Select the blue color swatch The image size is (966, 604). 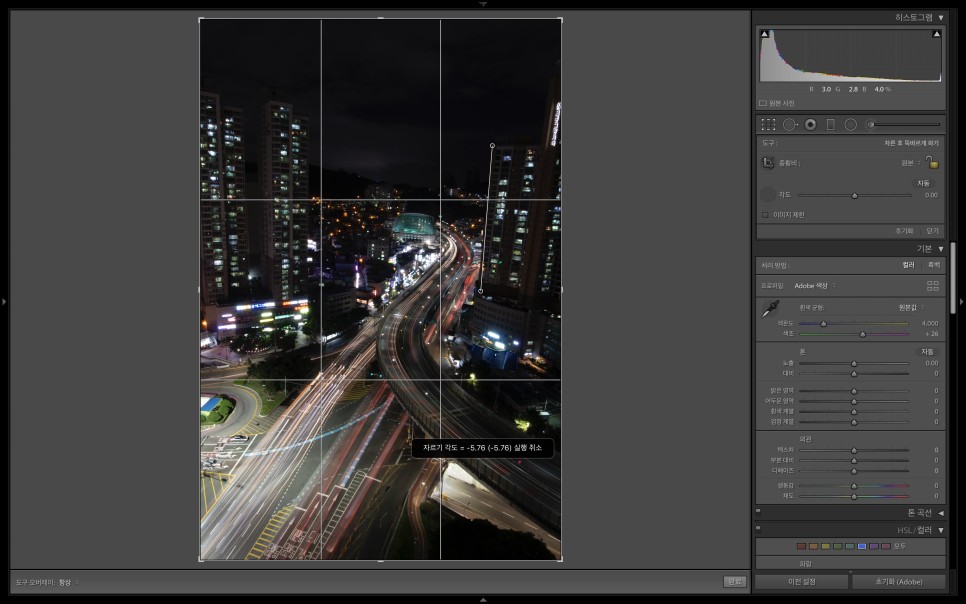(x=862, y=546)
